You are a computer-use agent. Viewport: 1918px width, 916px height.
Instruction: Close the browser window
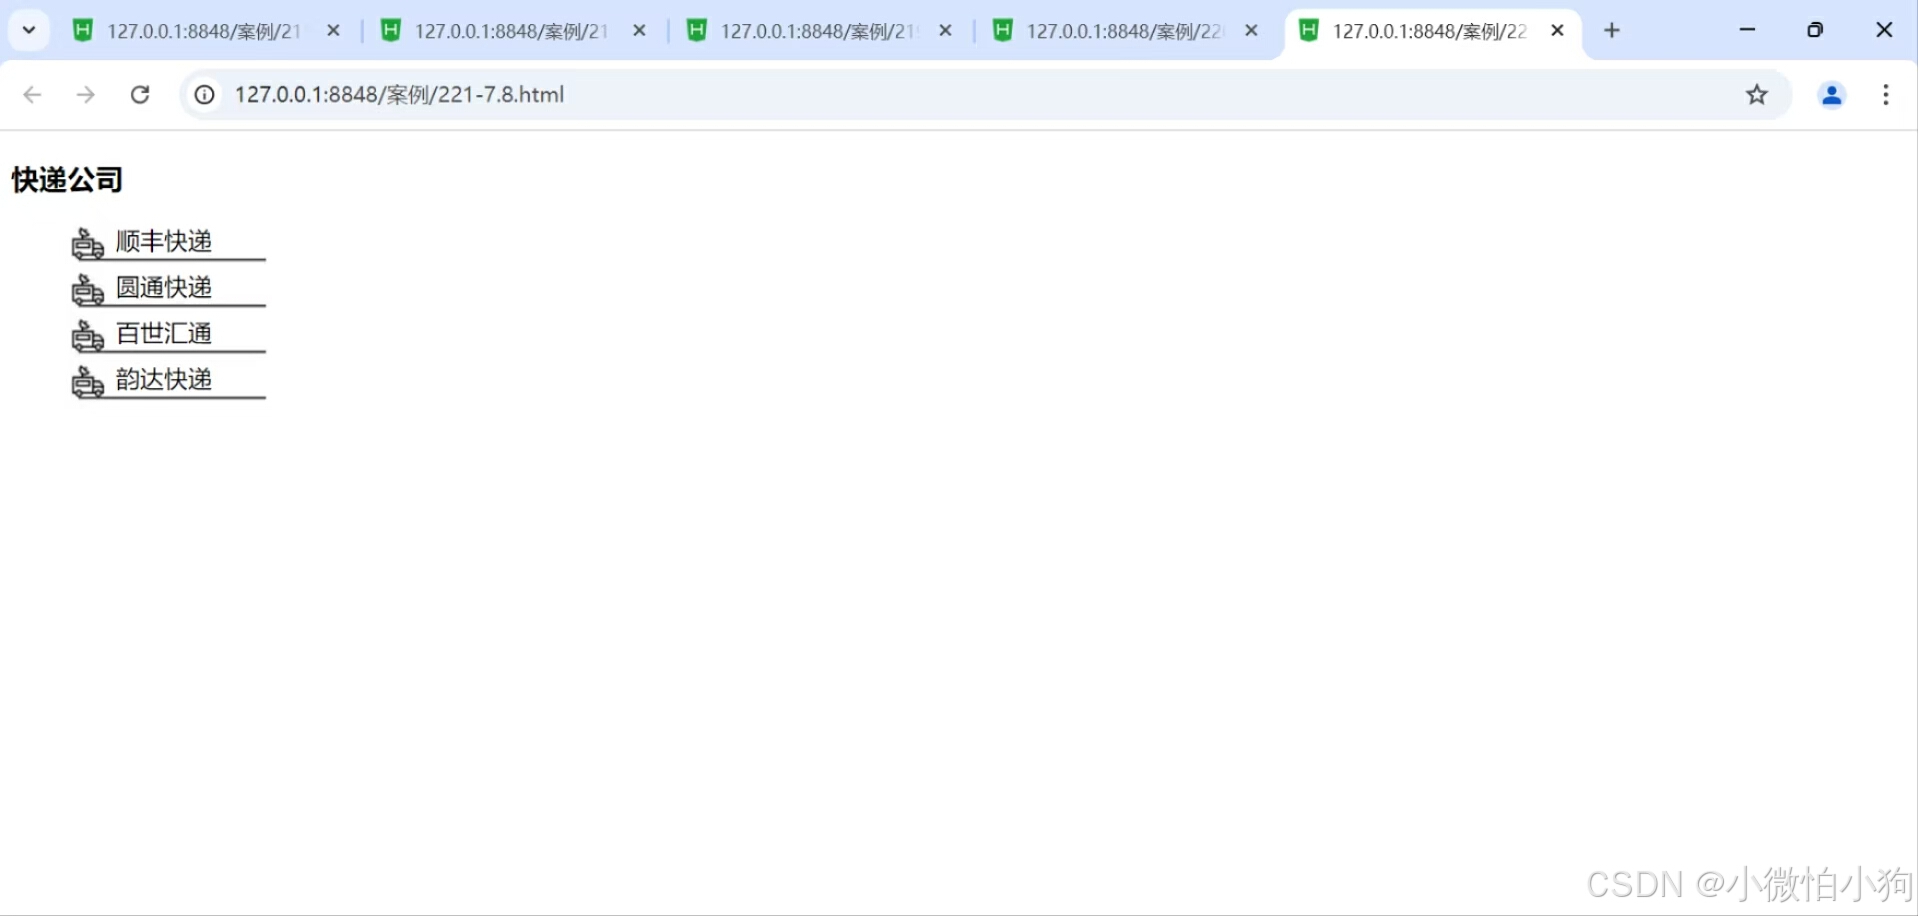pyautogui.click(x=1884, y=30)
